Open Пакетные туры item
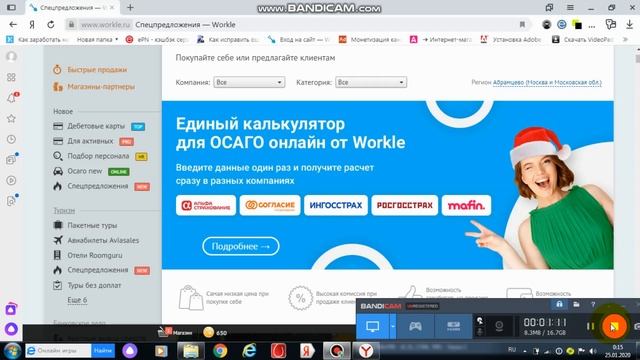The height and width of the screenshot is (360, 640). pyautogui.click(x=92, y=225)
